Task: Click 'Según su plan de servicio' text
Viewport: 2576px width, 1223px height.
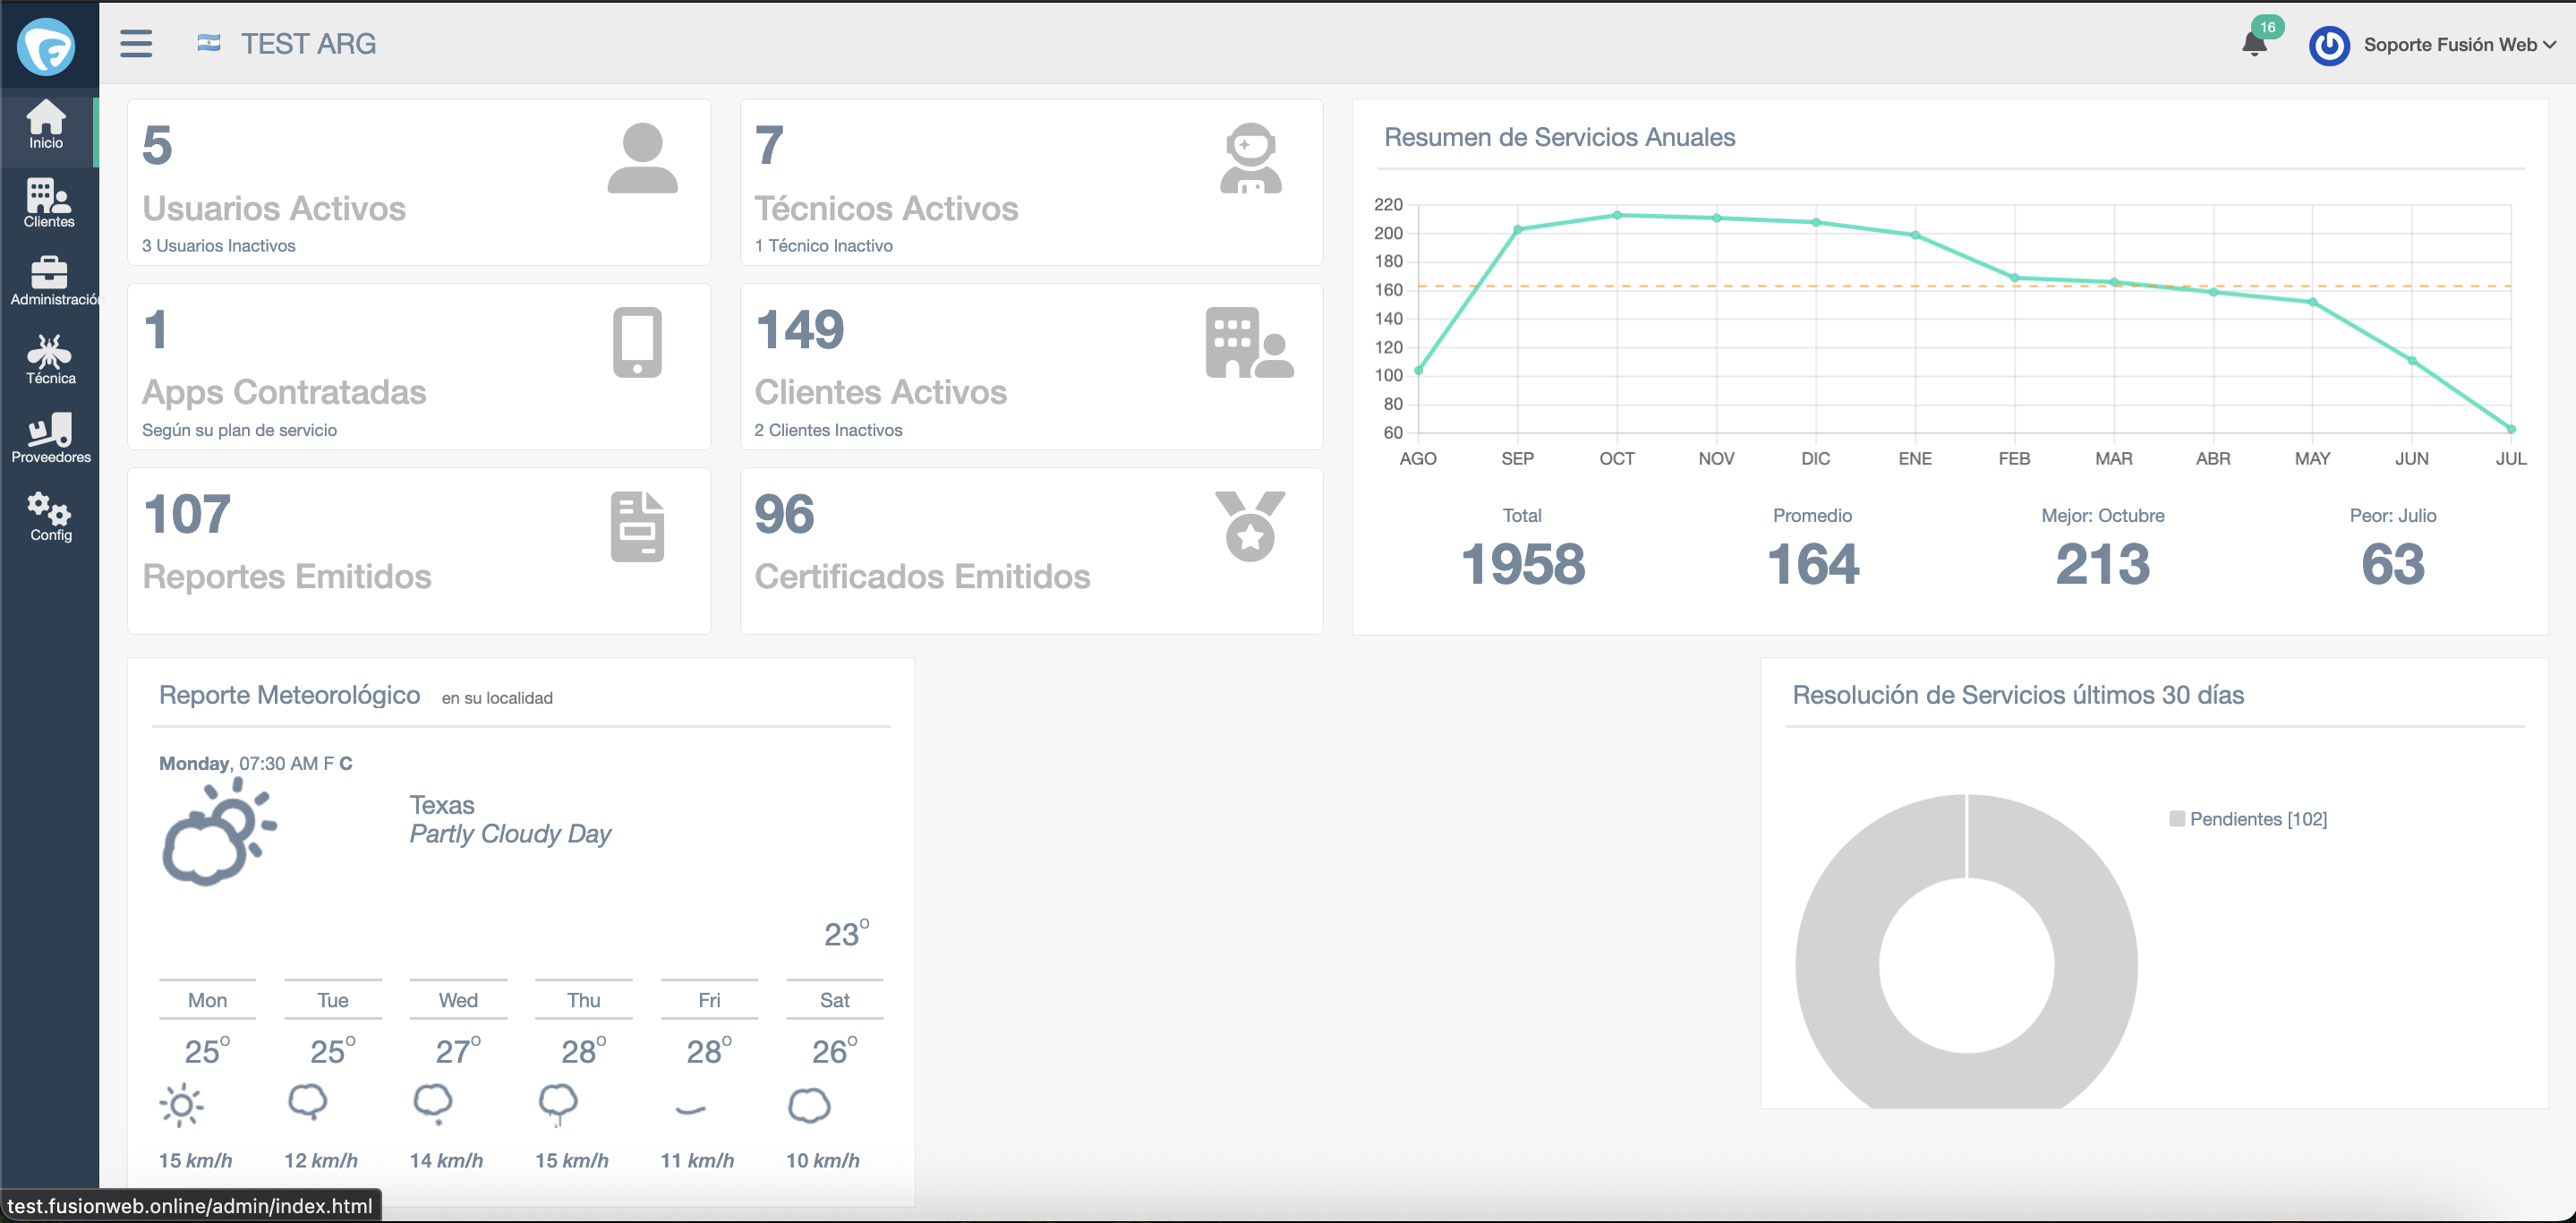Action: (x=239, y=430)
